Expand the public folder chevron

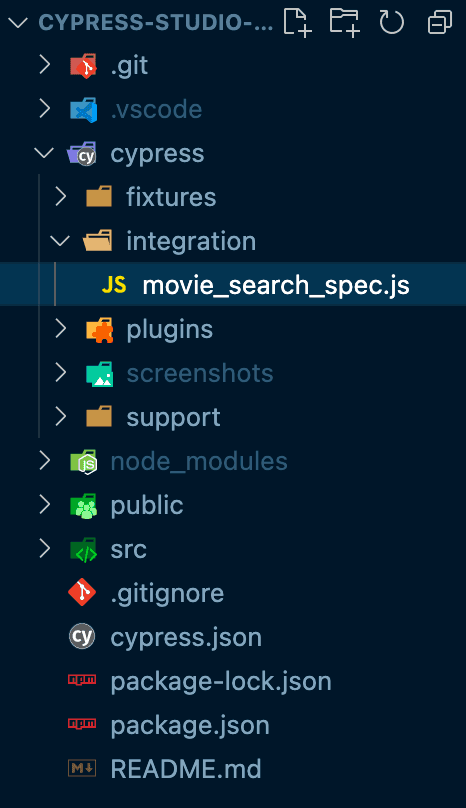45,505
